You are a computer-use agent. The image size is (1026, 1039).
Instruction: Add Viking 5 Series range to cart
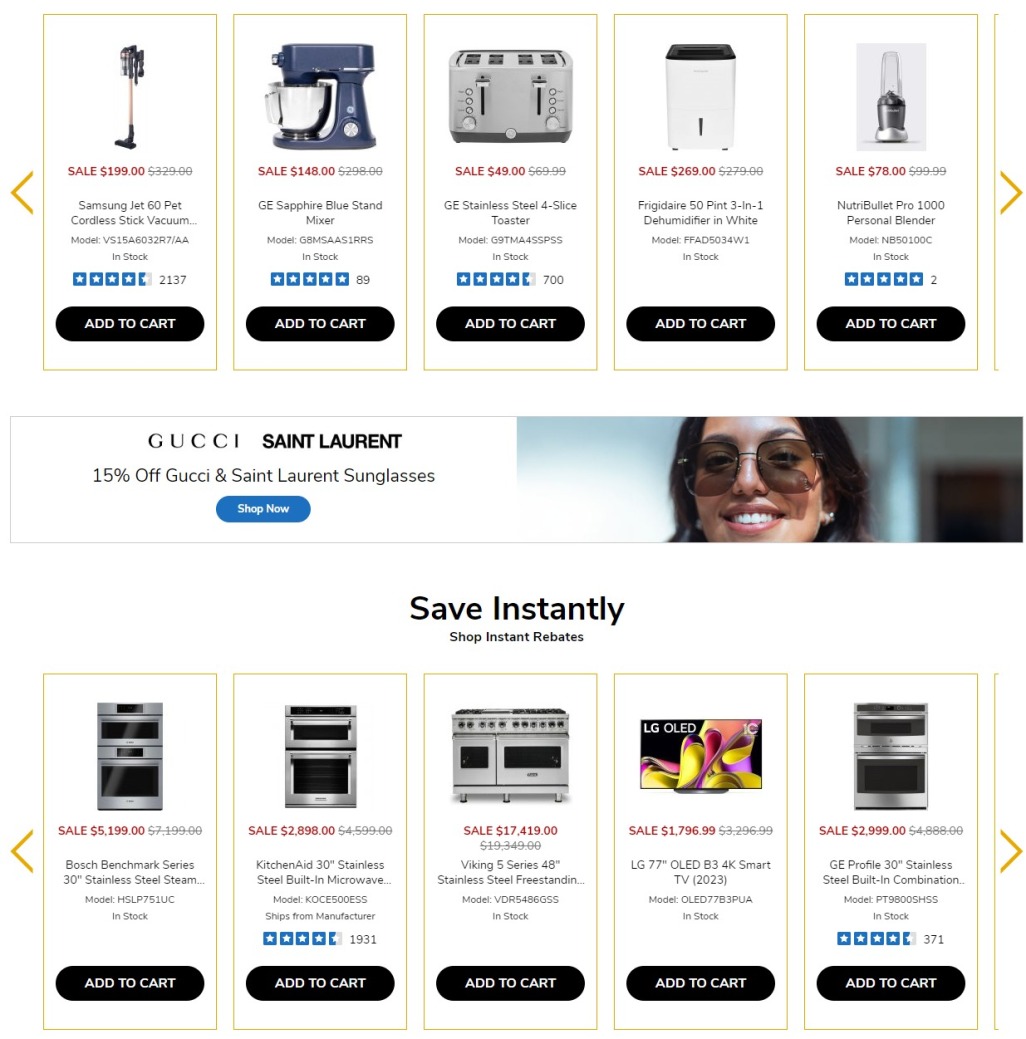510,983
